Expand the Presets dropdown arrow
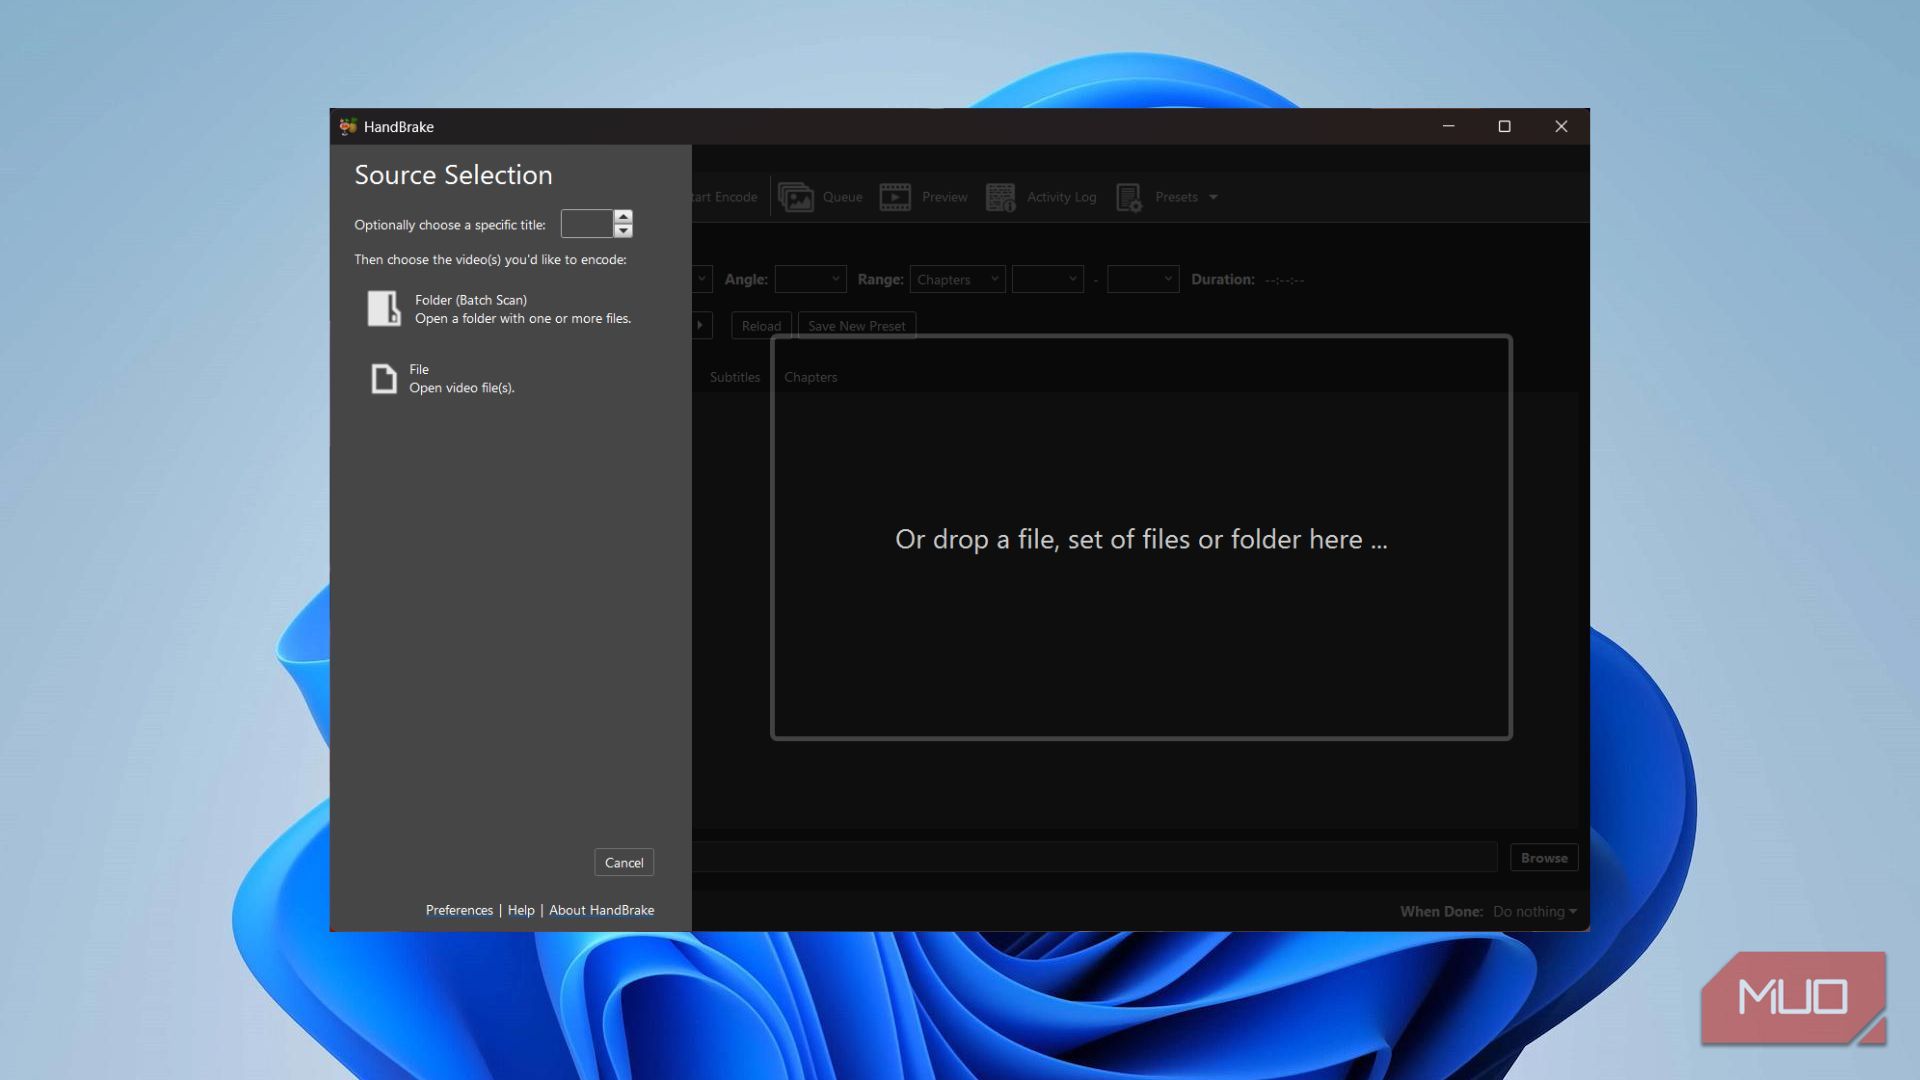The image size is (1920, 1080). click(1213, 197)
